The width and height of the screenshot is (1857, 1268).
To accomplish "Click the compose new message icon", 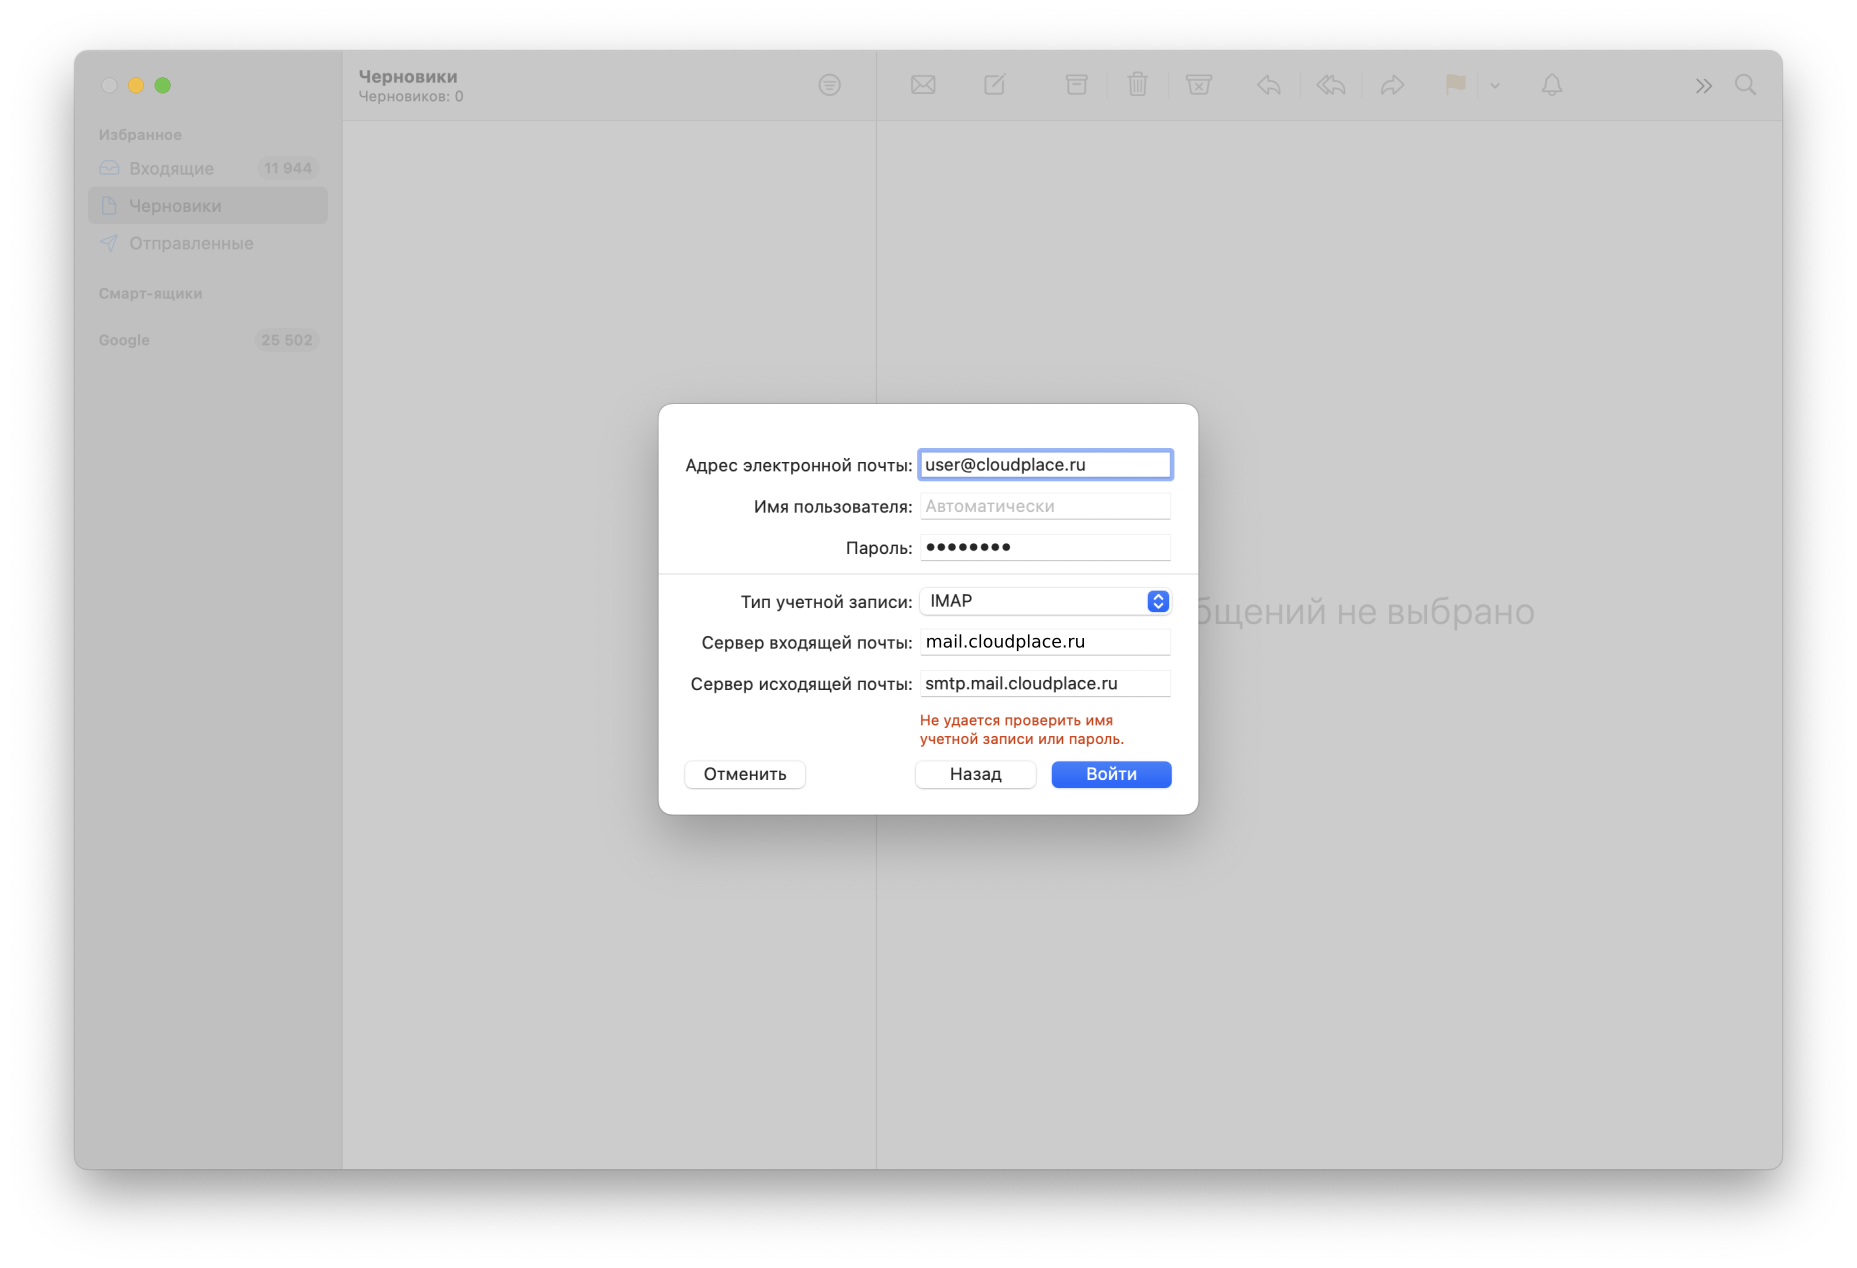I will (994, 85).
